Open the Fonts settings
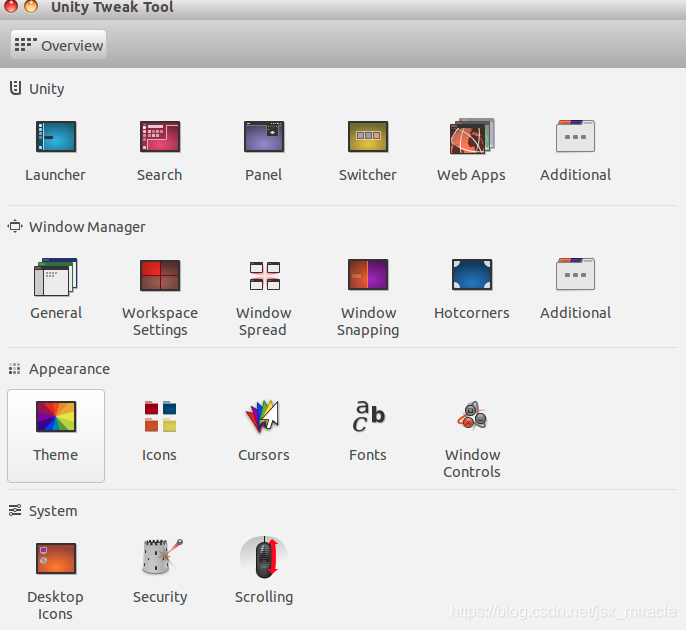The height and width of the screenshot is (630, 686). (368, 431)
